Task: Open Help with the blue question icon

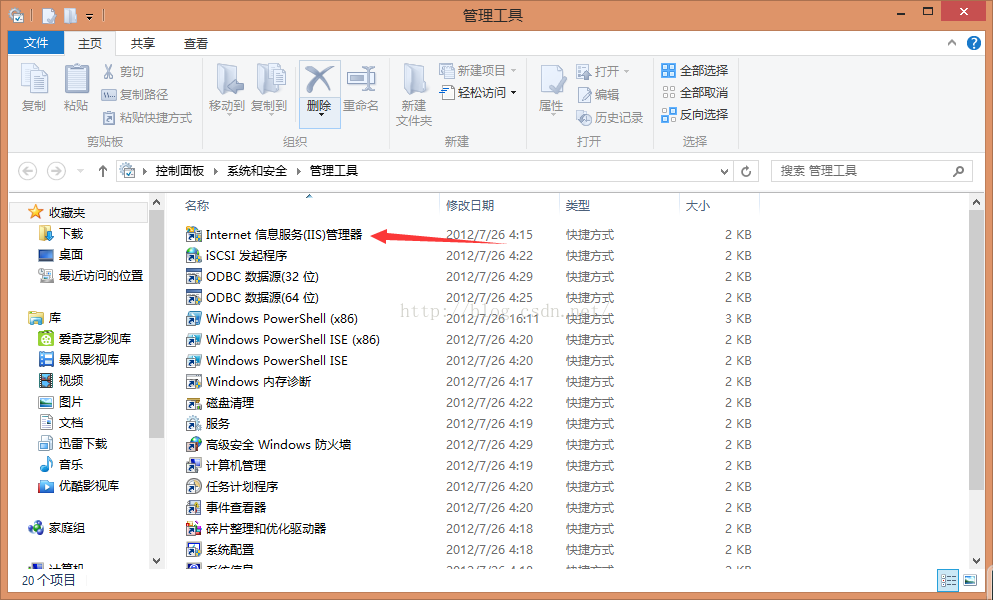Action: [x=973, y=42]
